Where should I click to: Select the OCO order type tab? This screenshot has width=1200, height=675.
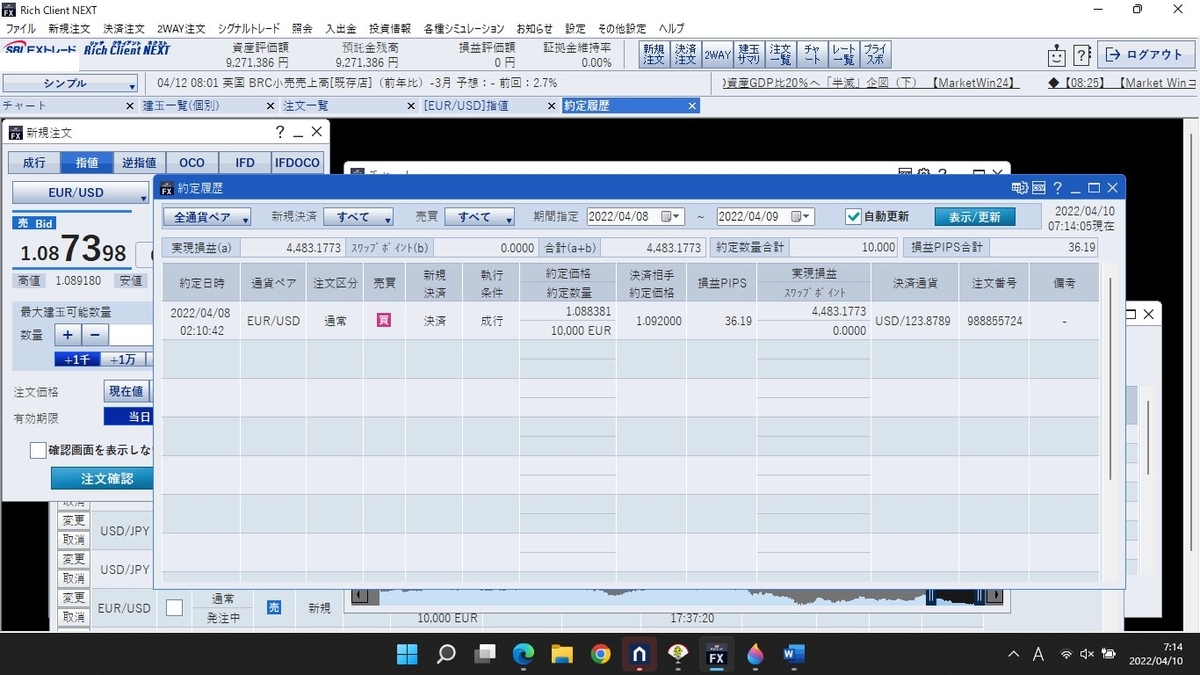192,163
